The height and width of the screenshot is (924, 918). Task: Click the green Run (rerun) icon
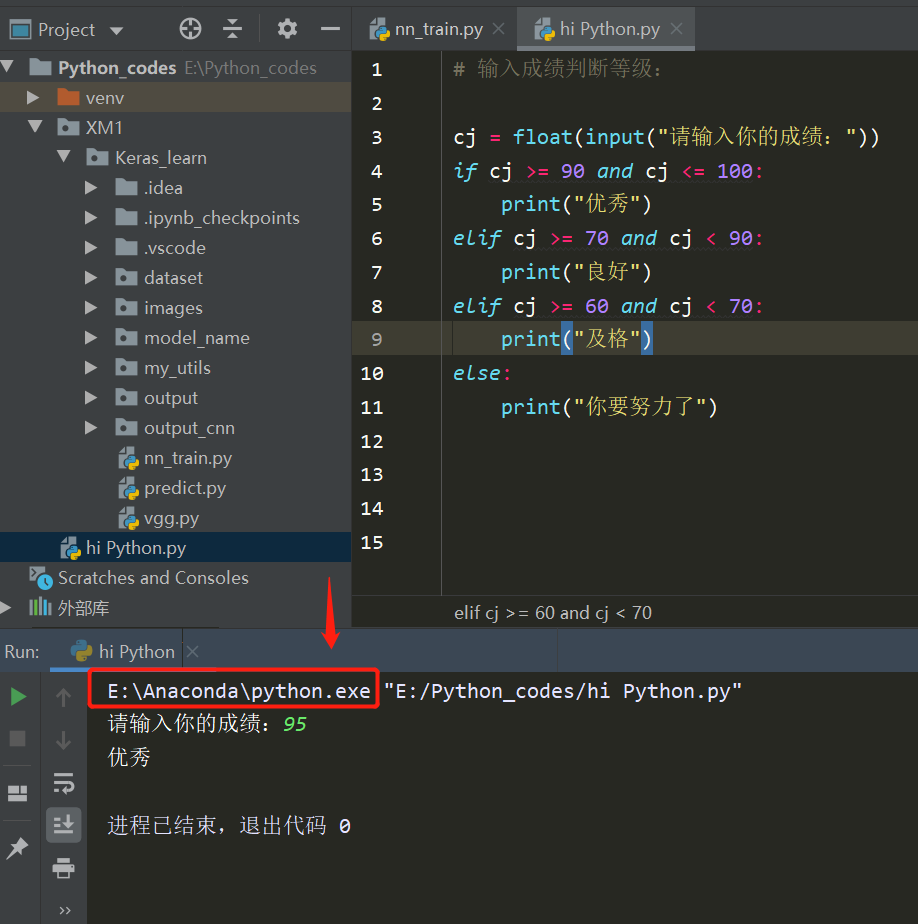(x=18, y=697)
